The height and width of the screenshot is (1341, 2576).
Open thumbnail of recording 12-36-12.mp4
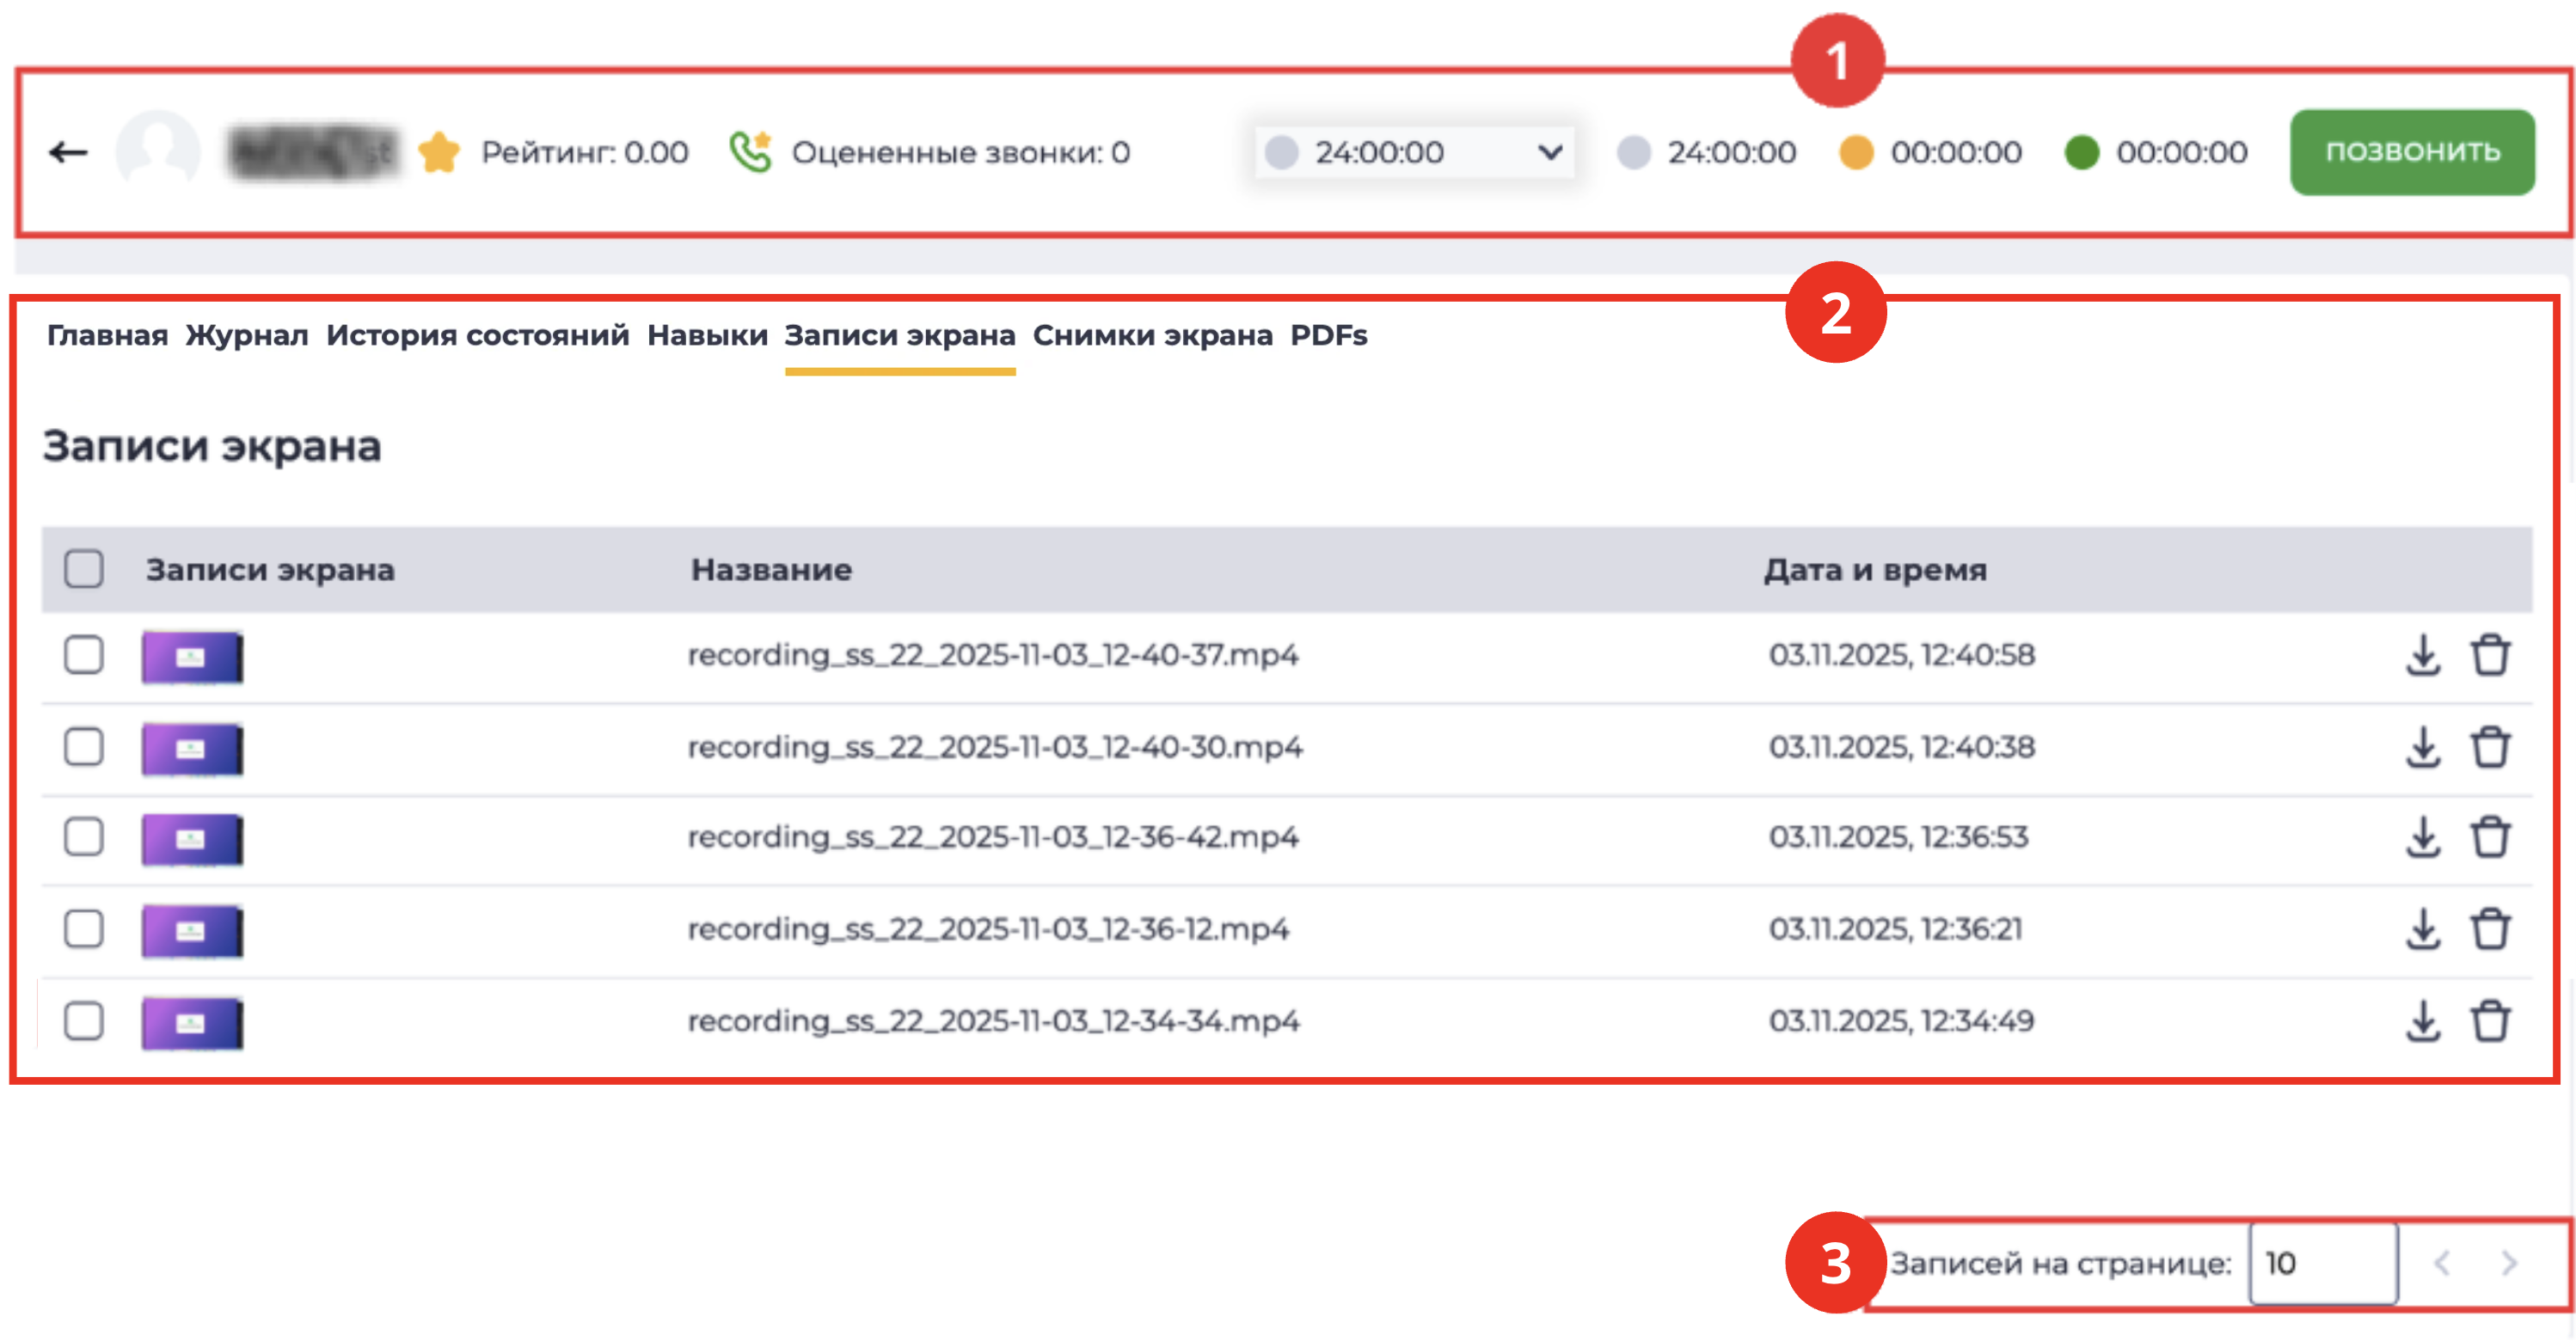(x=192, y=931)
